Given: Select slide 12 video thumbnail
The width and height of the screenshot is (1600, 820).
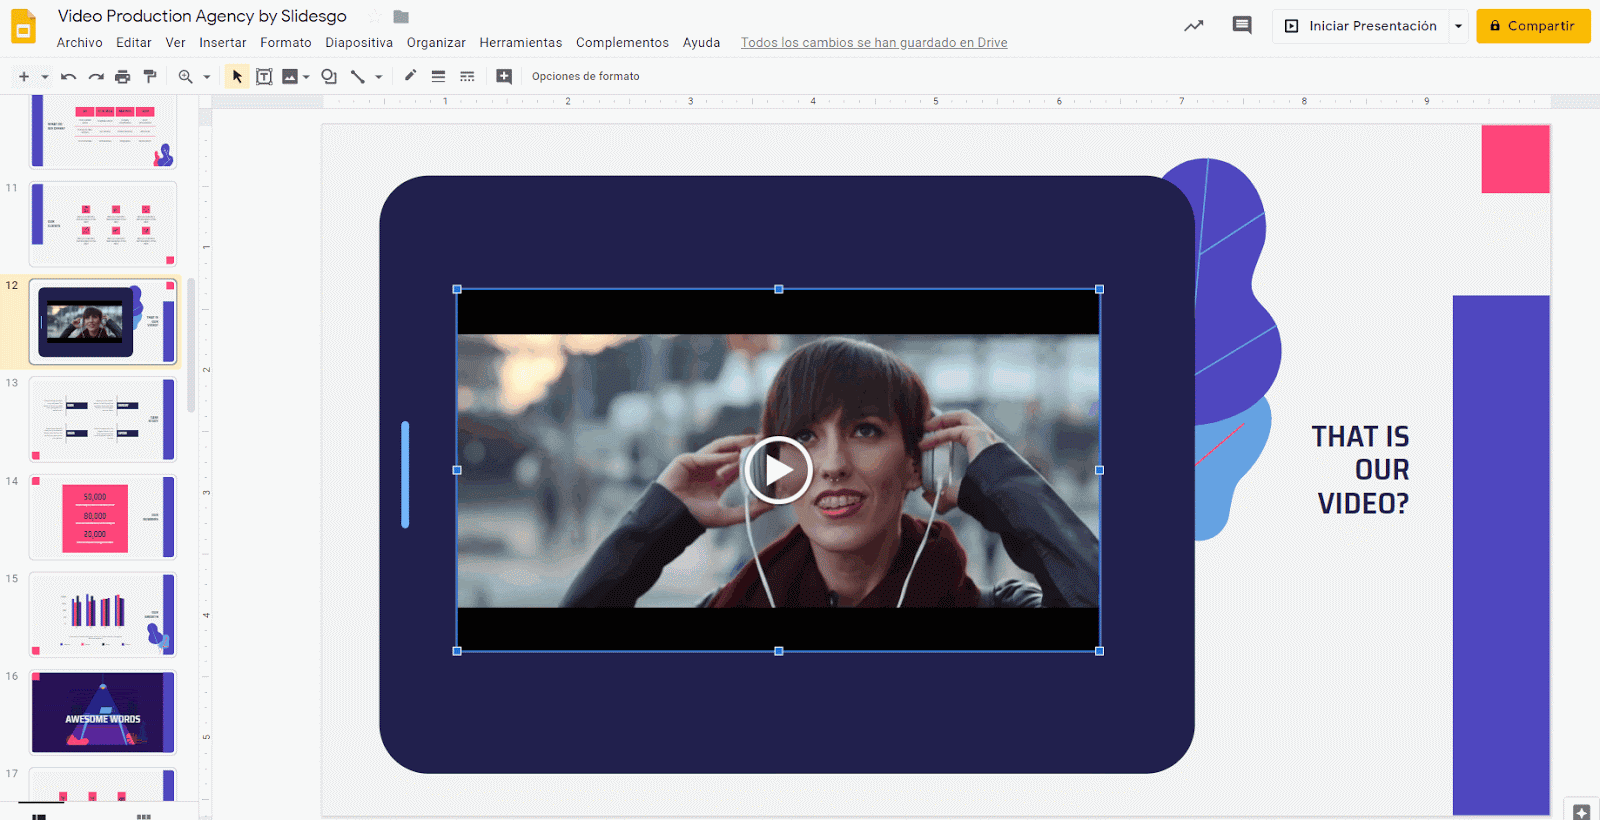Looking at the screenshot, I should point(103,322).
